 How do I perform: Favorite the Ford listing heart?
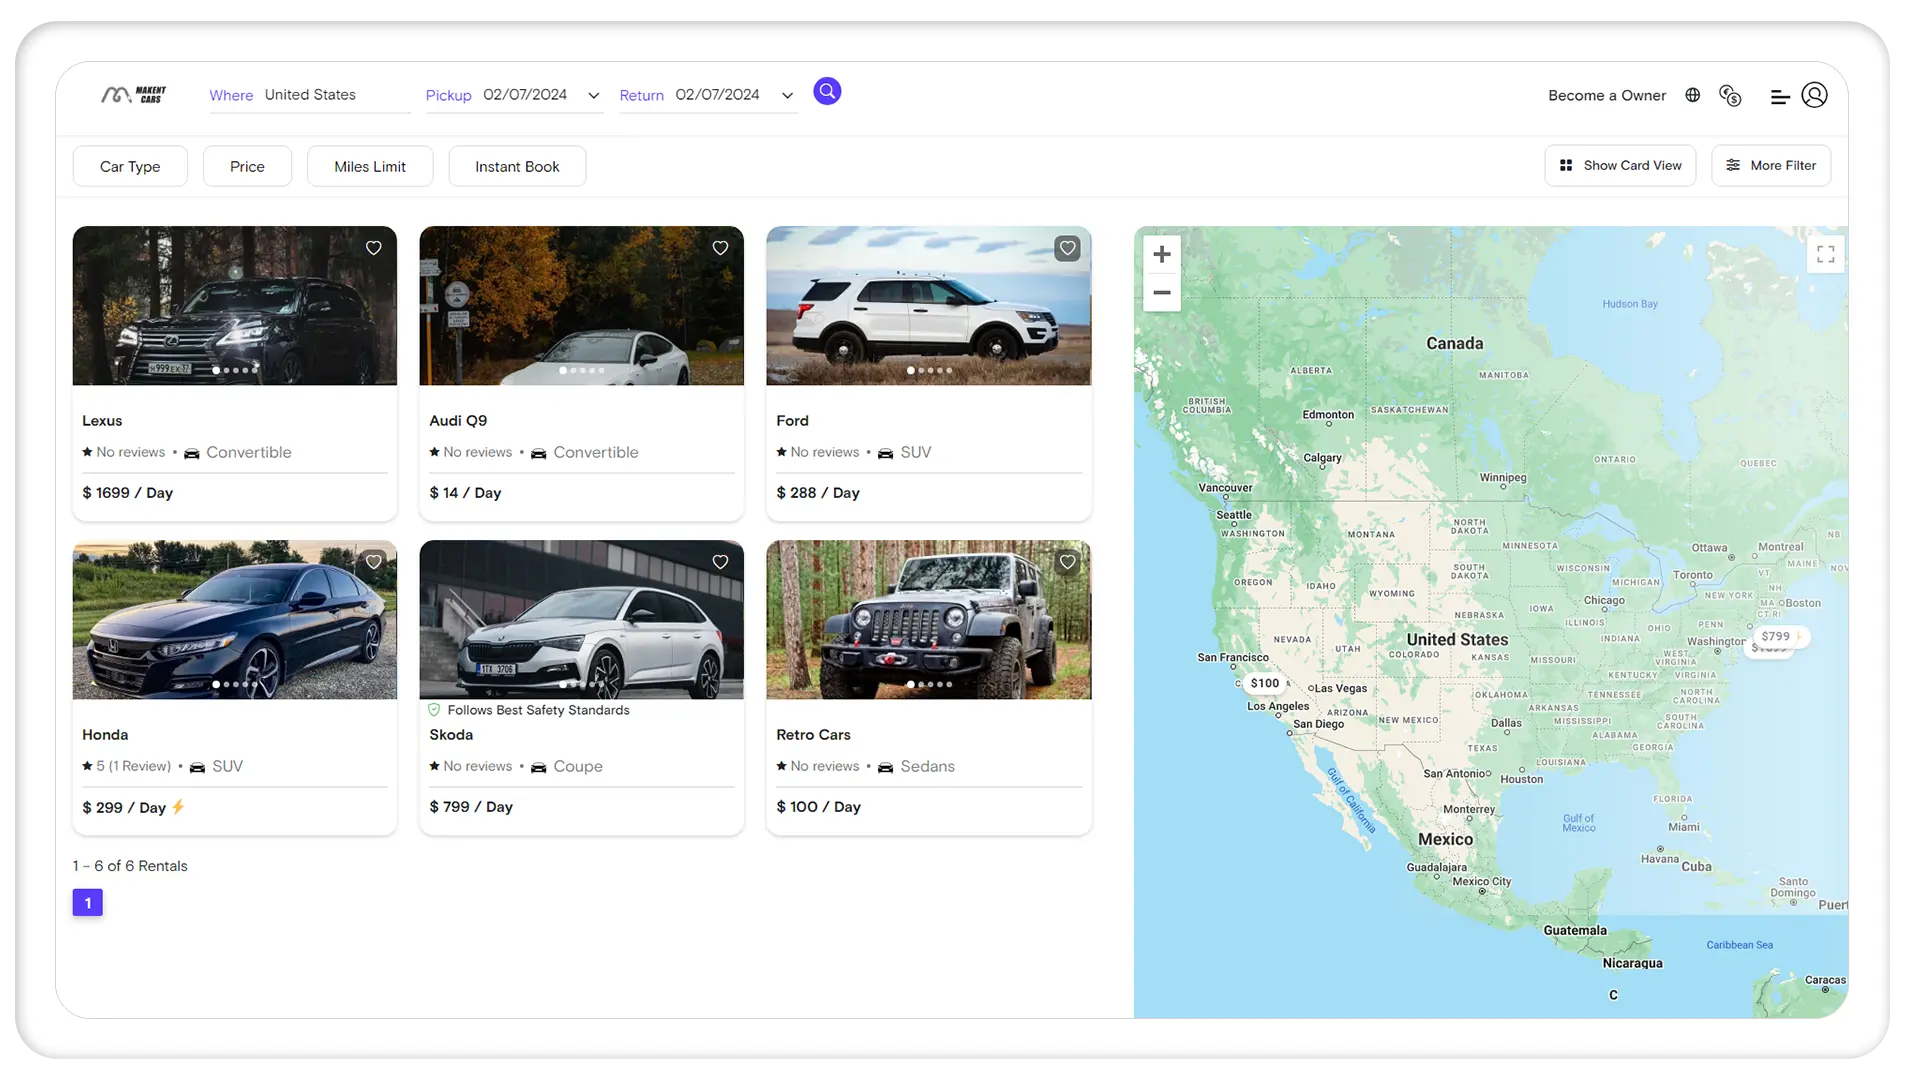(1067, 248)
